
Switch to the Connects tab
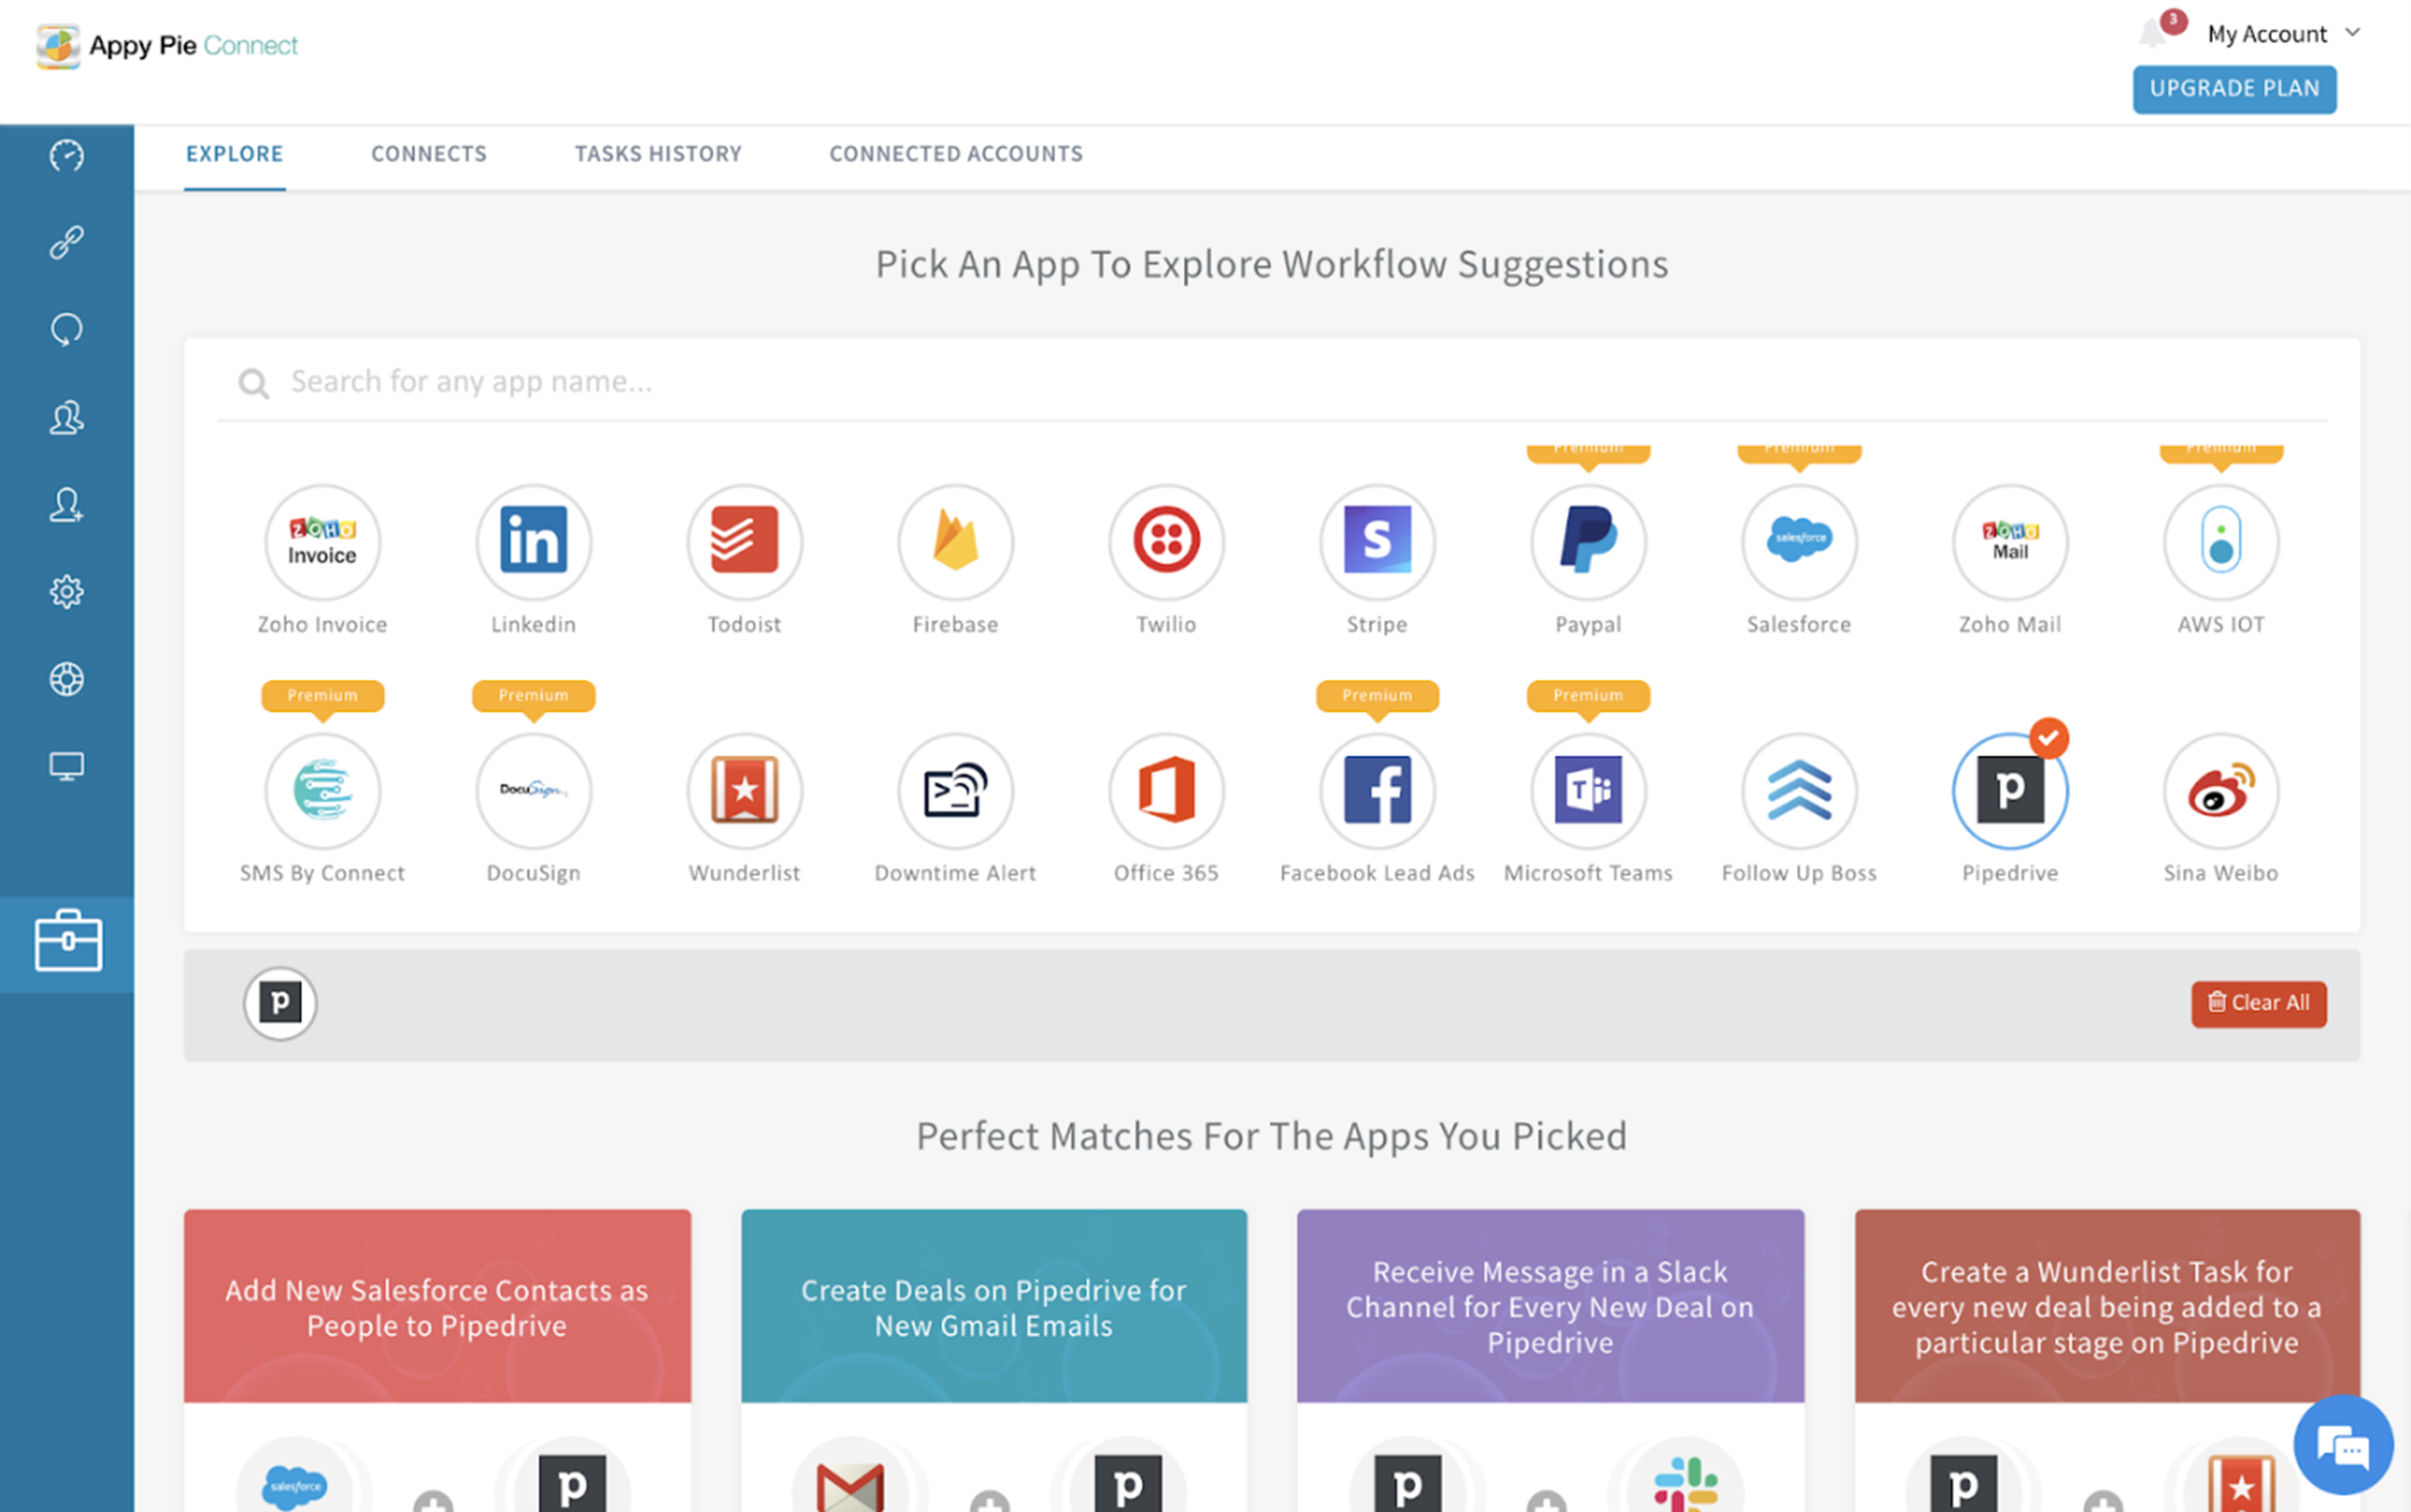[428, 154]
